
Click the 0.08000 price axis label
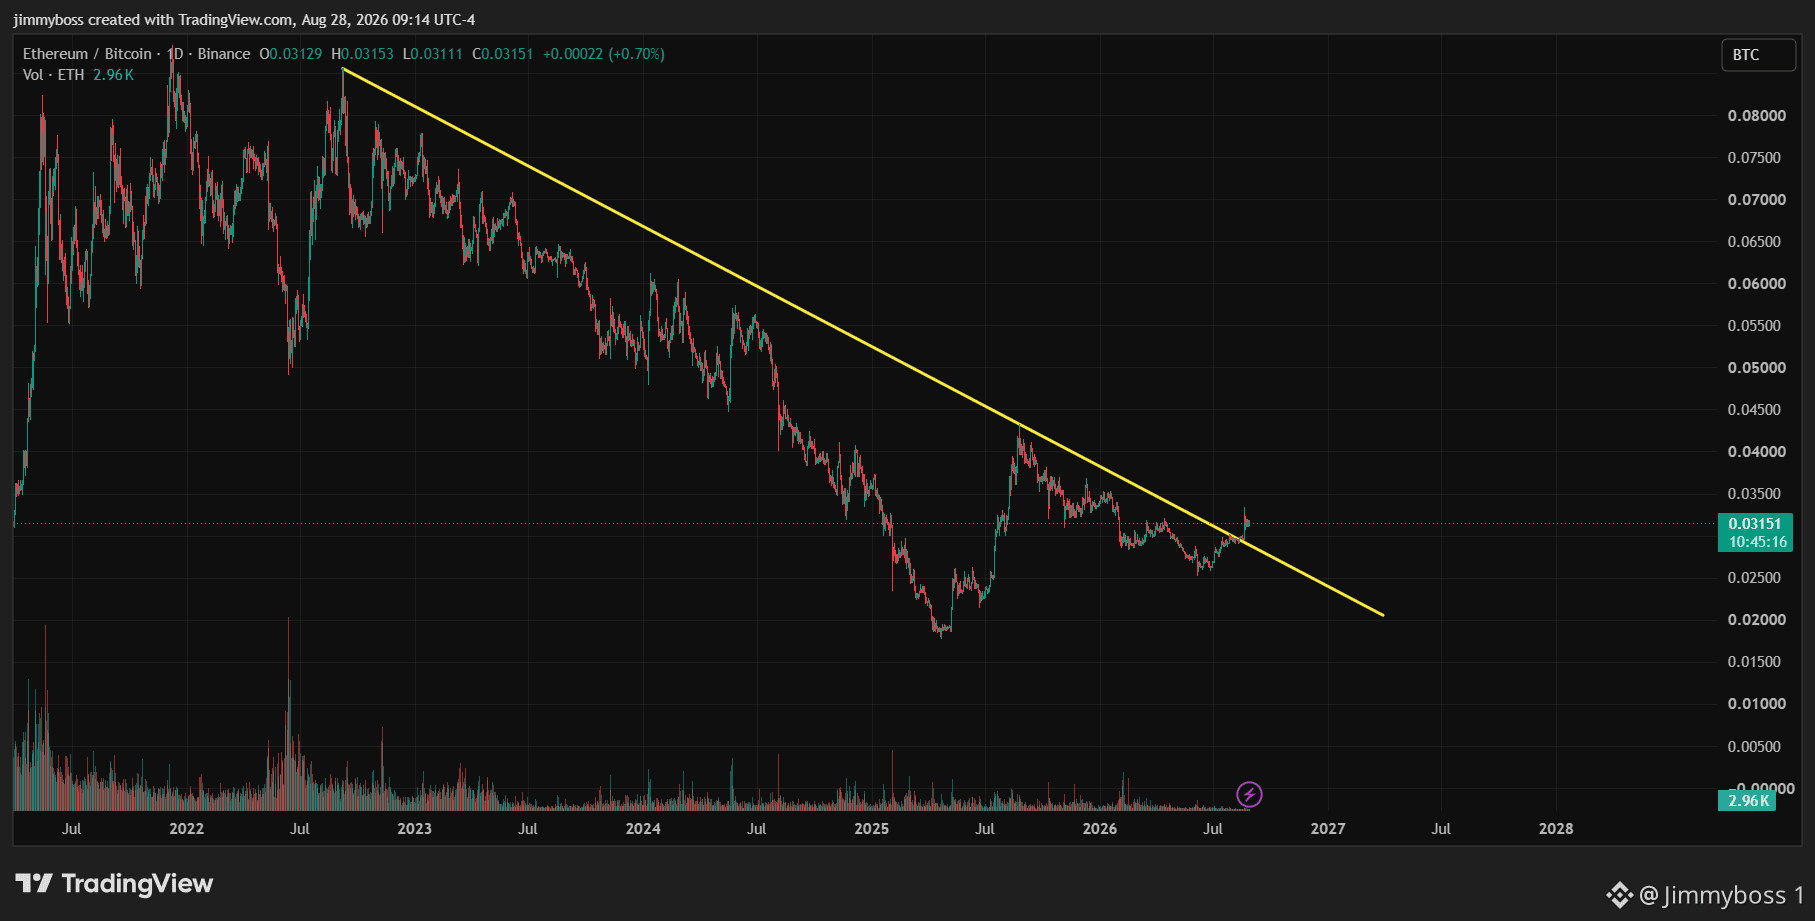pyautogui.click(x=1756, y=116)
